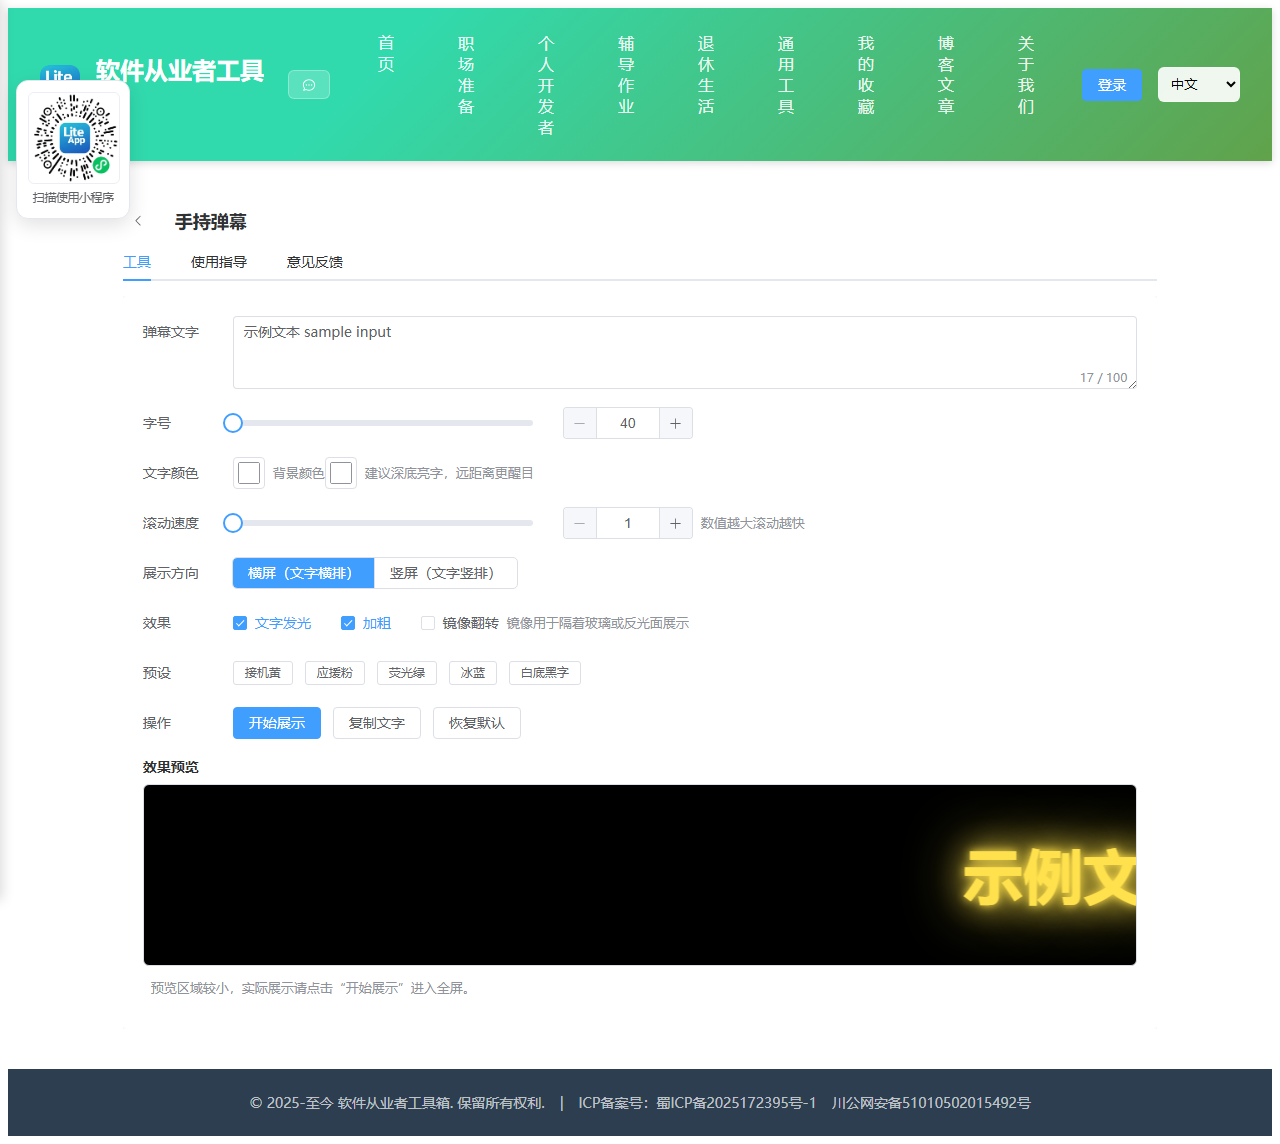
Task: Click the 弹幕文字 text area
Action: coord(685,353)
